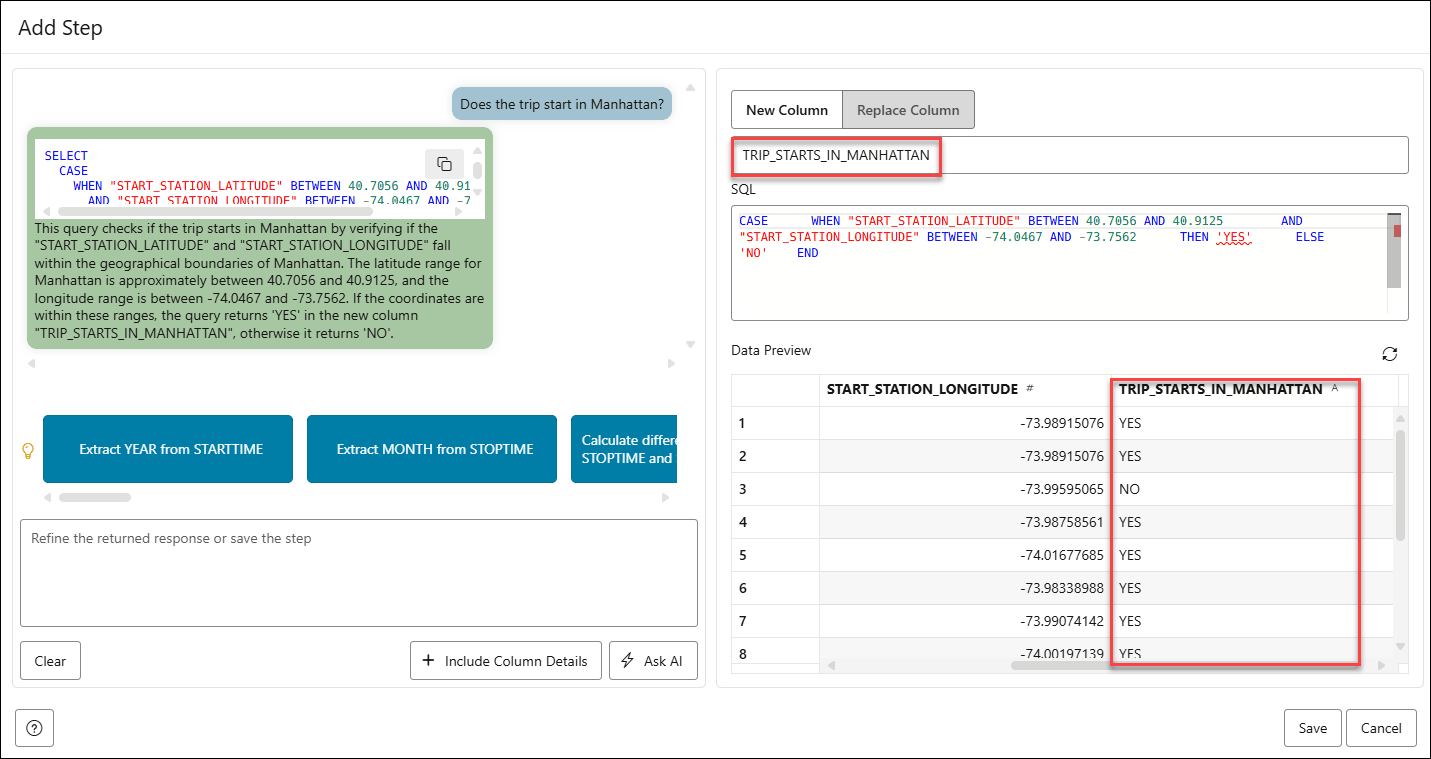Screen dimensions: 1431x759
Task: Click the START_STATION_LONGITUDE column header
Action: (922, 389)
